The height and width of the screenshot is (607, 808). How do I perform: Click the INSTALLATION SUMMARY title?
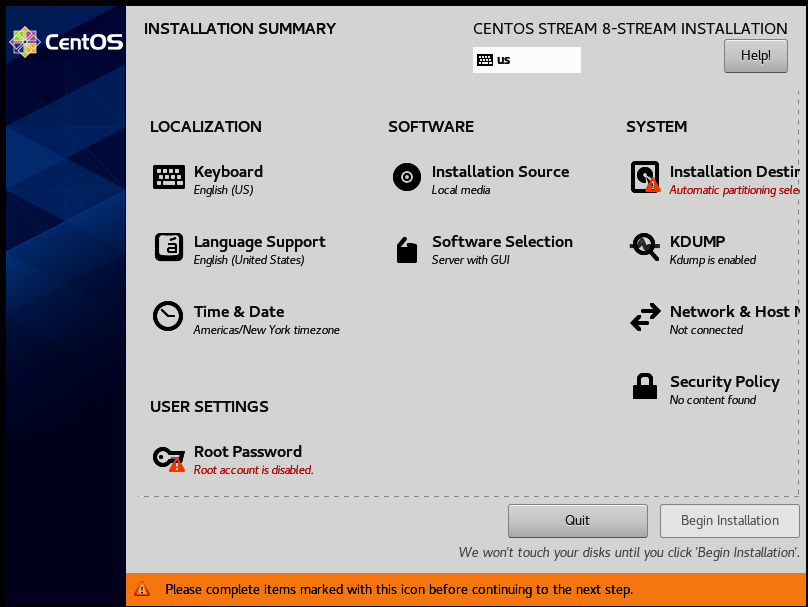click(240, 29)
